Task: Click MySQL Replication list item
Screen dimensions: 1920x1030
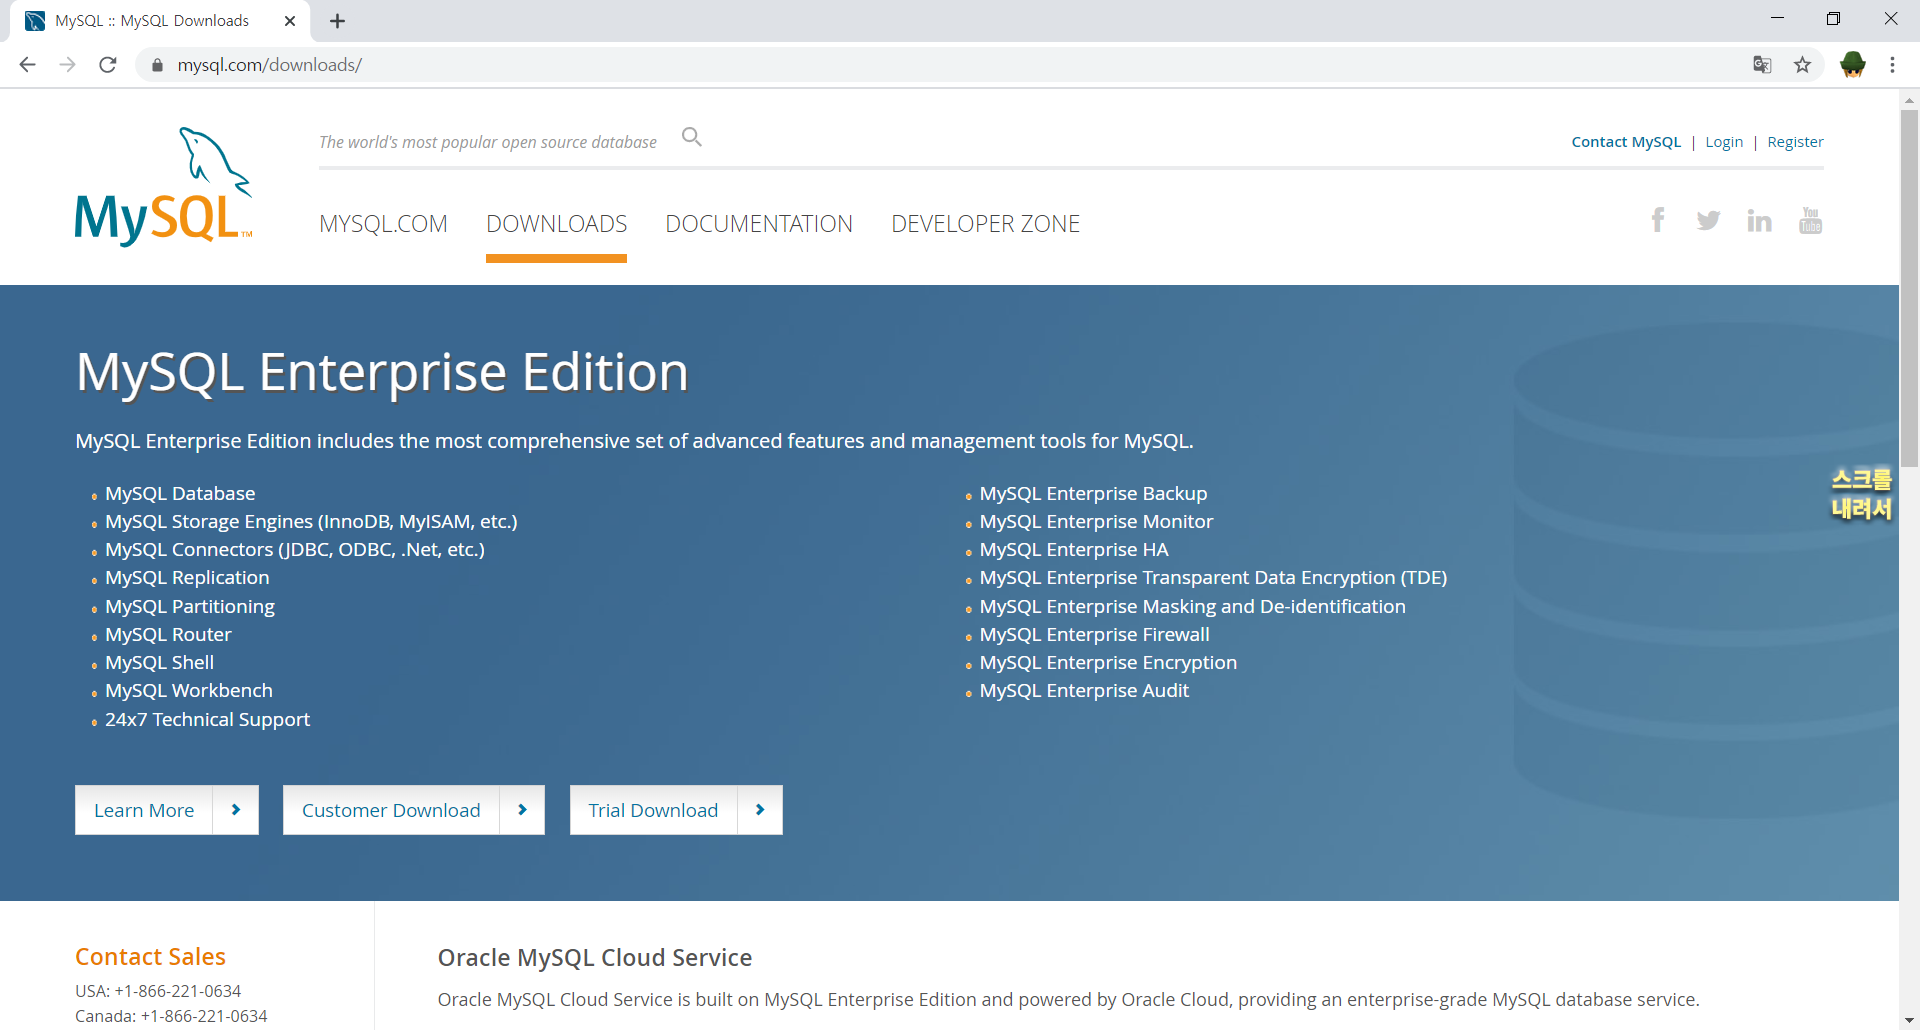Action: point(187,577)
